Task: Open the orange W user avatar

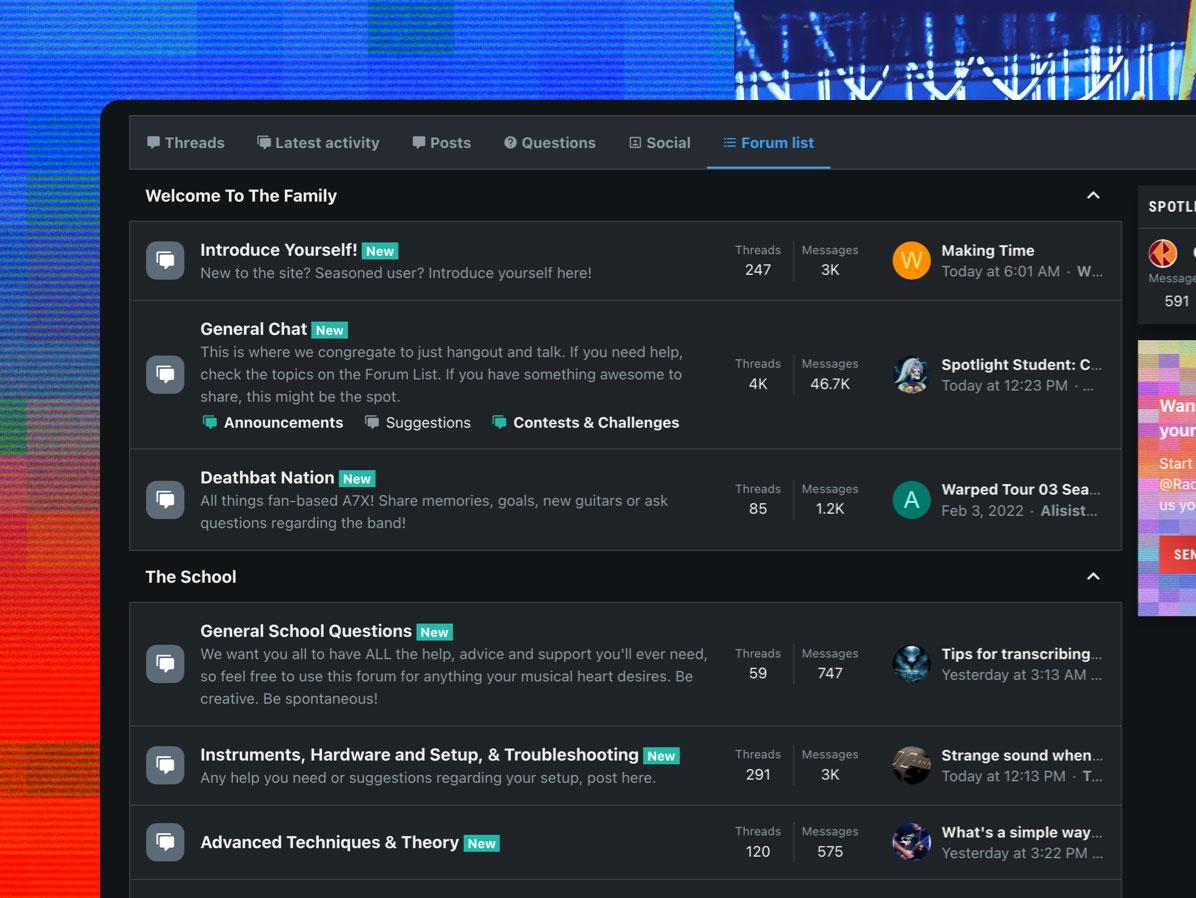Action: [x=911, y=261]
